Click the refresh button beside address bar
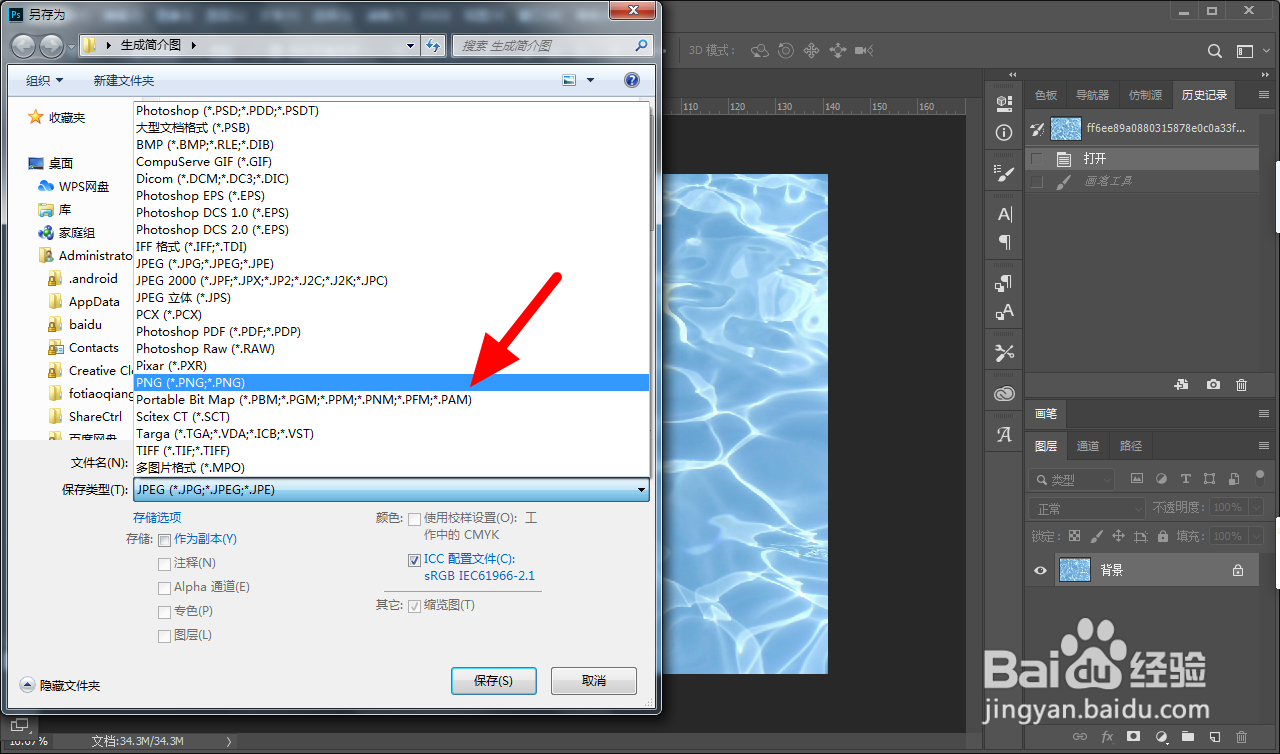1280x754 pixels. (x=433, y=45)
